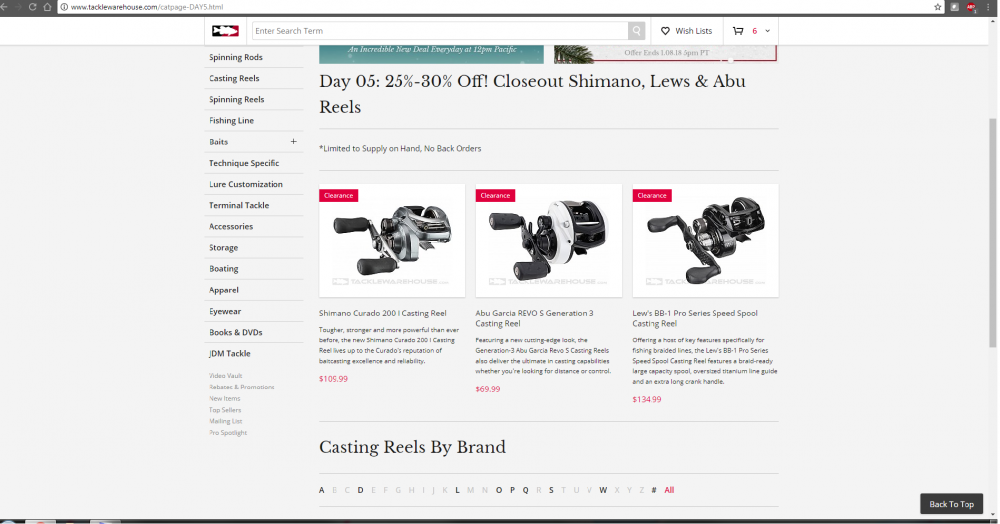
Task: Bookmark page with star icon
Action: pyautogui.click(x=938, y=7)
